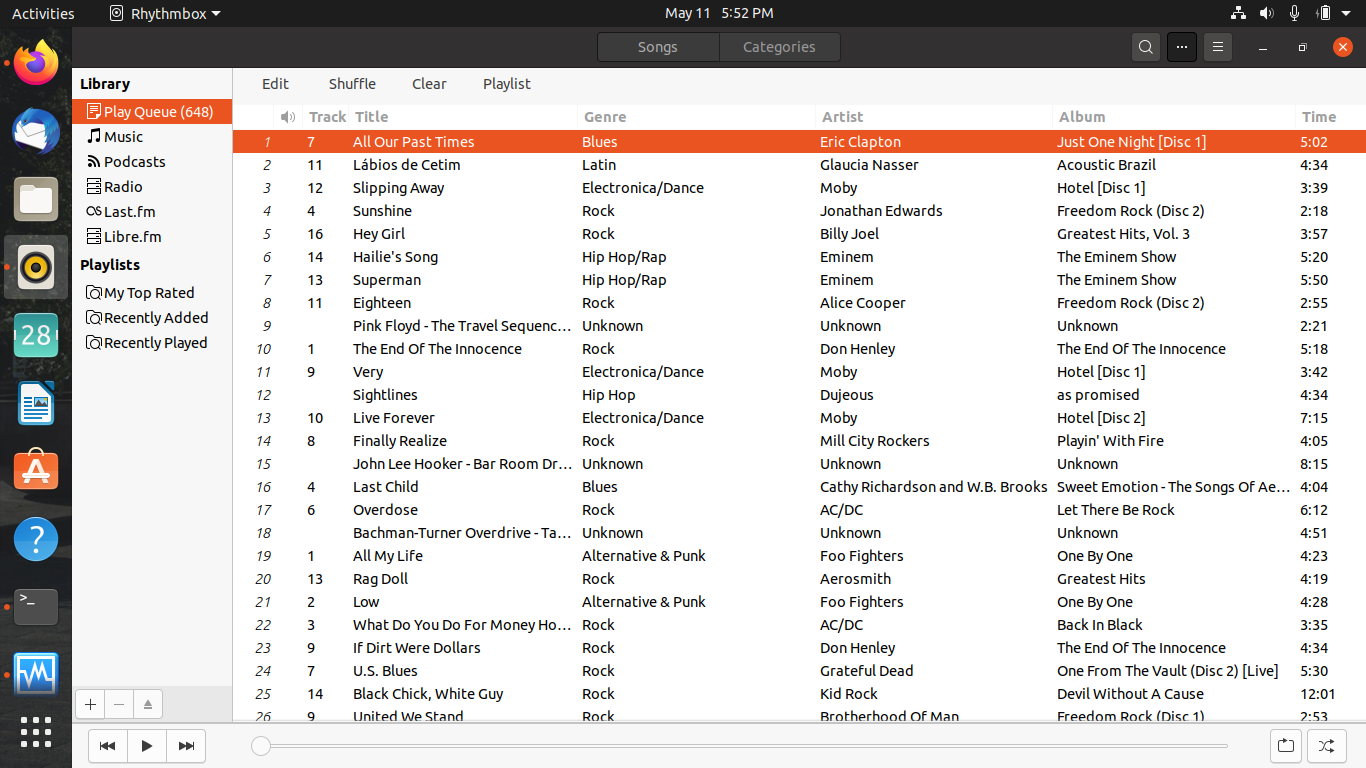Open the Music library source
The height and width of the screenshot is (768, 1366).
tap(152, 137)
